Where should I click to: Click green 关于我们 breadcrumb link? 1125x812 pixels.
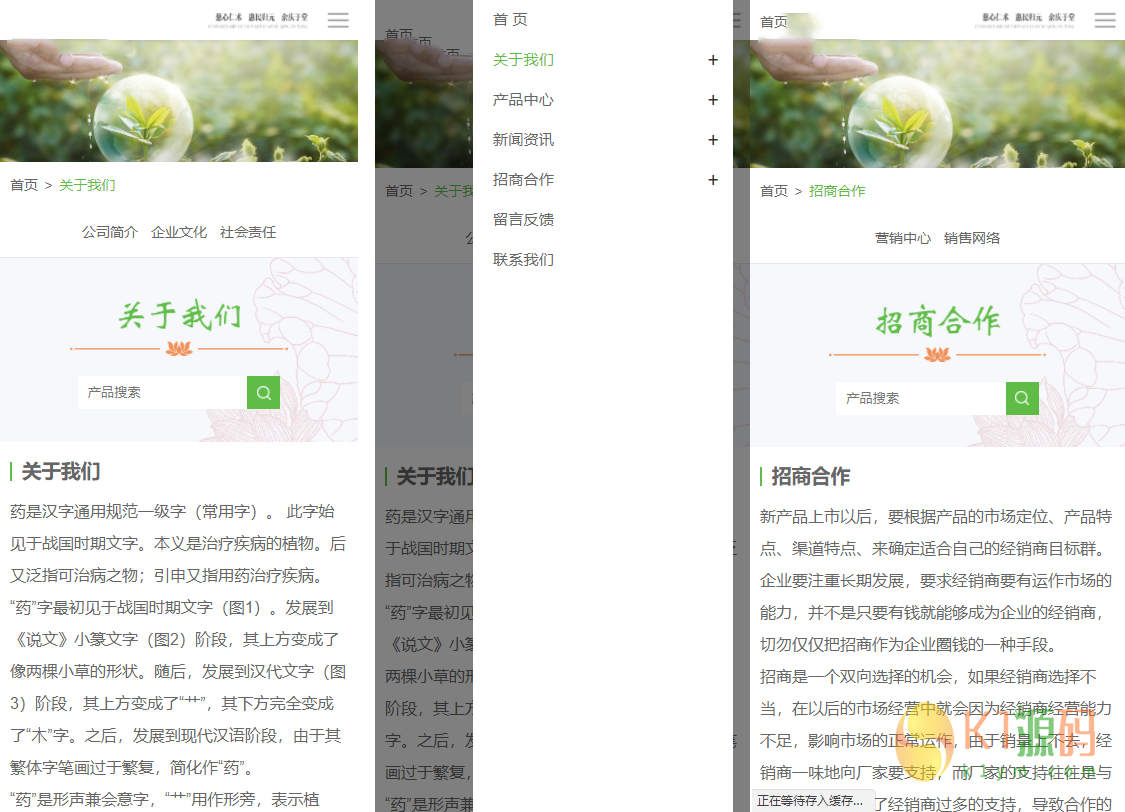87,185
